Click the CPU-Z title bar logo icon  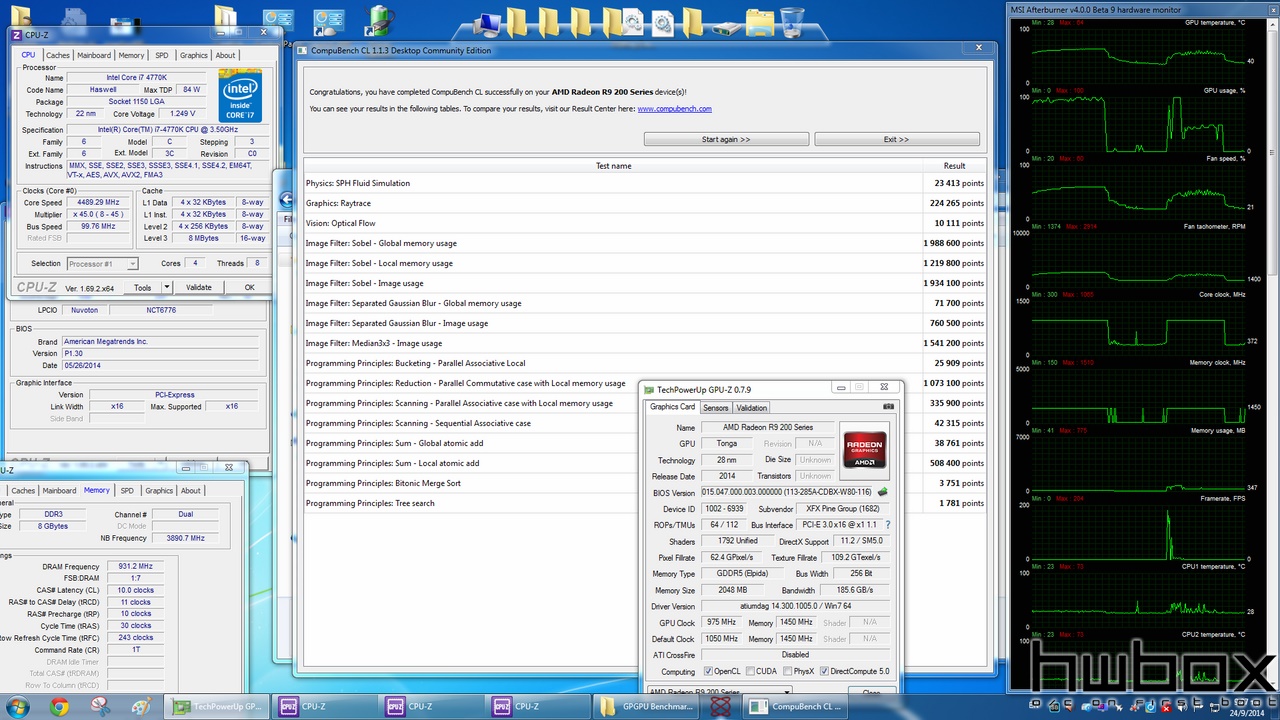click(x=16, y=34)
